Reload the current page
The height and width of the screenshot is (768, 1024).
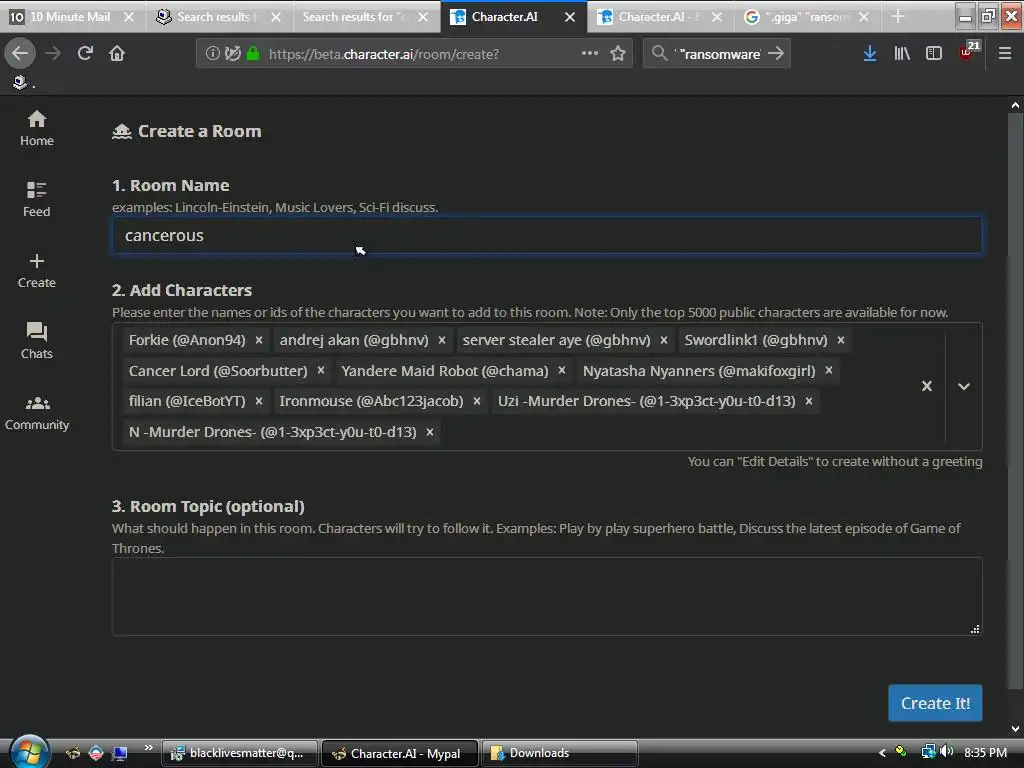[85, 54]
